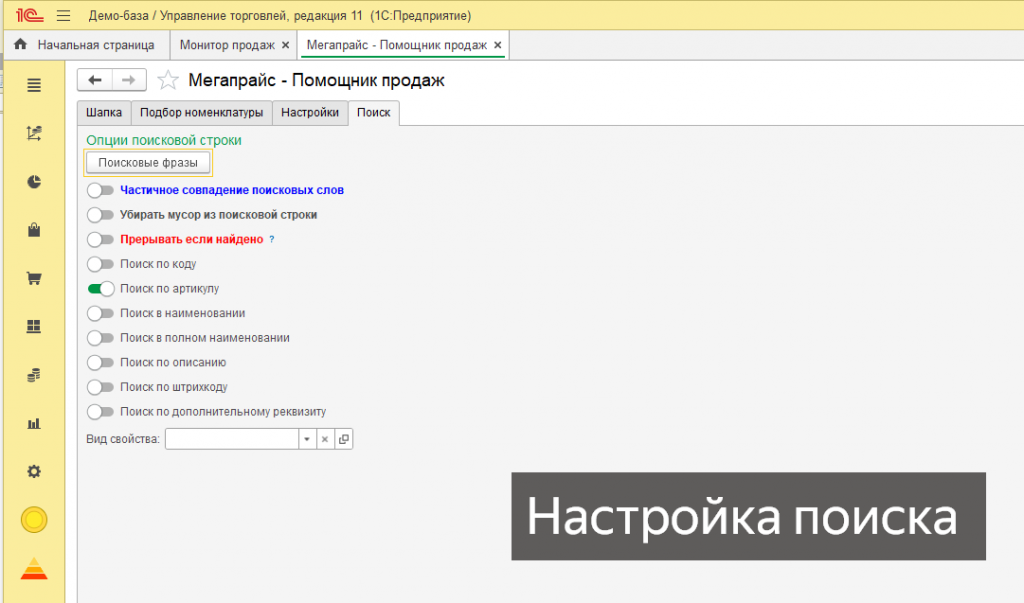Open the 1C main hamburger menu
Image resolution: width=1024 pixels, height=603 pixels.
click(63, 16)
